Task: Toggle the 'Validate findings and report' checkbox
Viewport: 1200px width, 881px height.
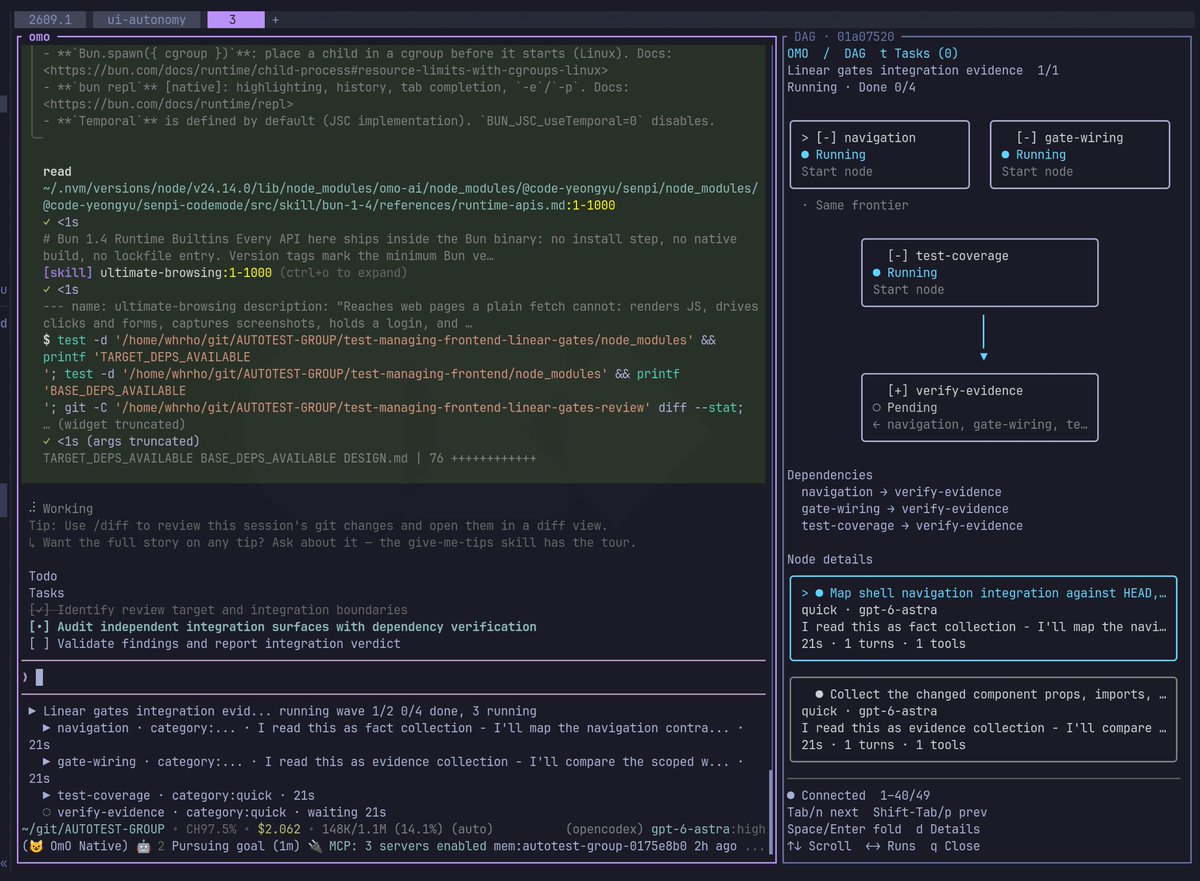Action: pos(38,644)
